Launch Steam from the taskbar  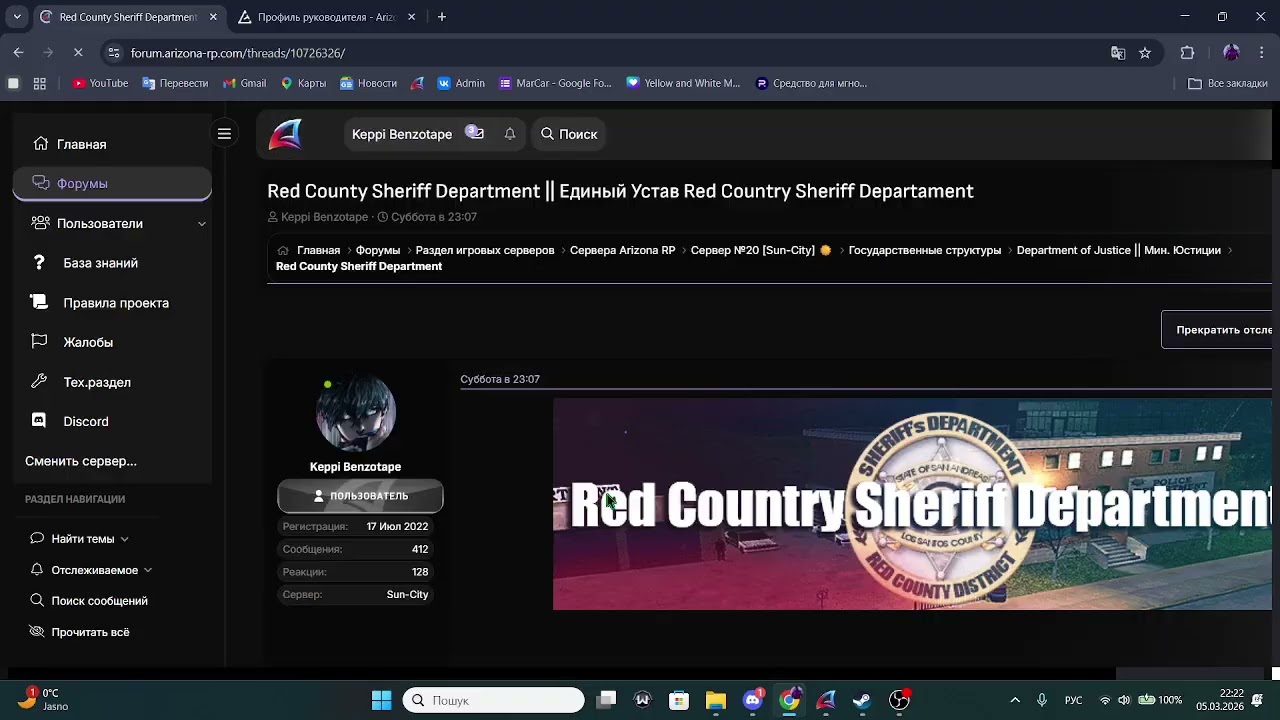862,700
